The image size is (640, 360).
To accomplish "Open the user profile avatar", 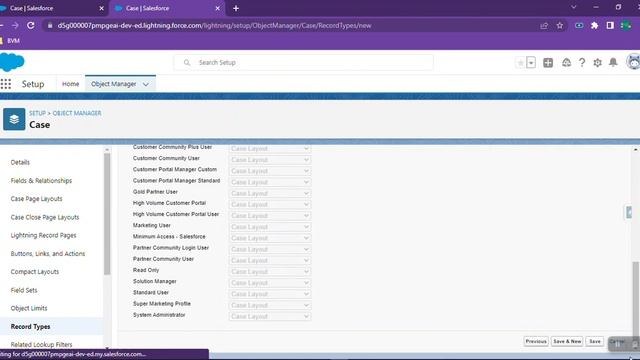I will [633, 62].
